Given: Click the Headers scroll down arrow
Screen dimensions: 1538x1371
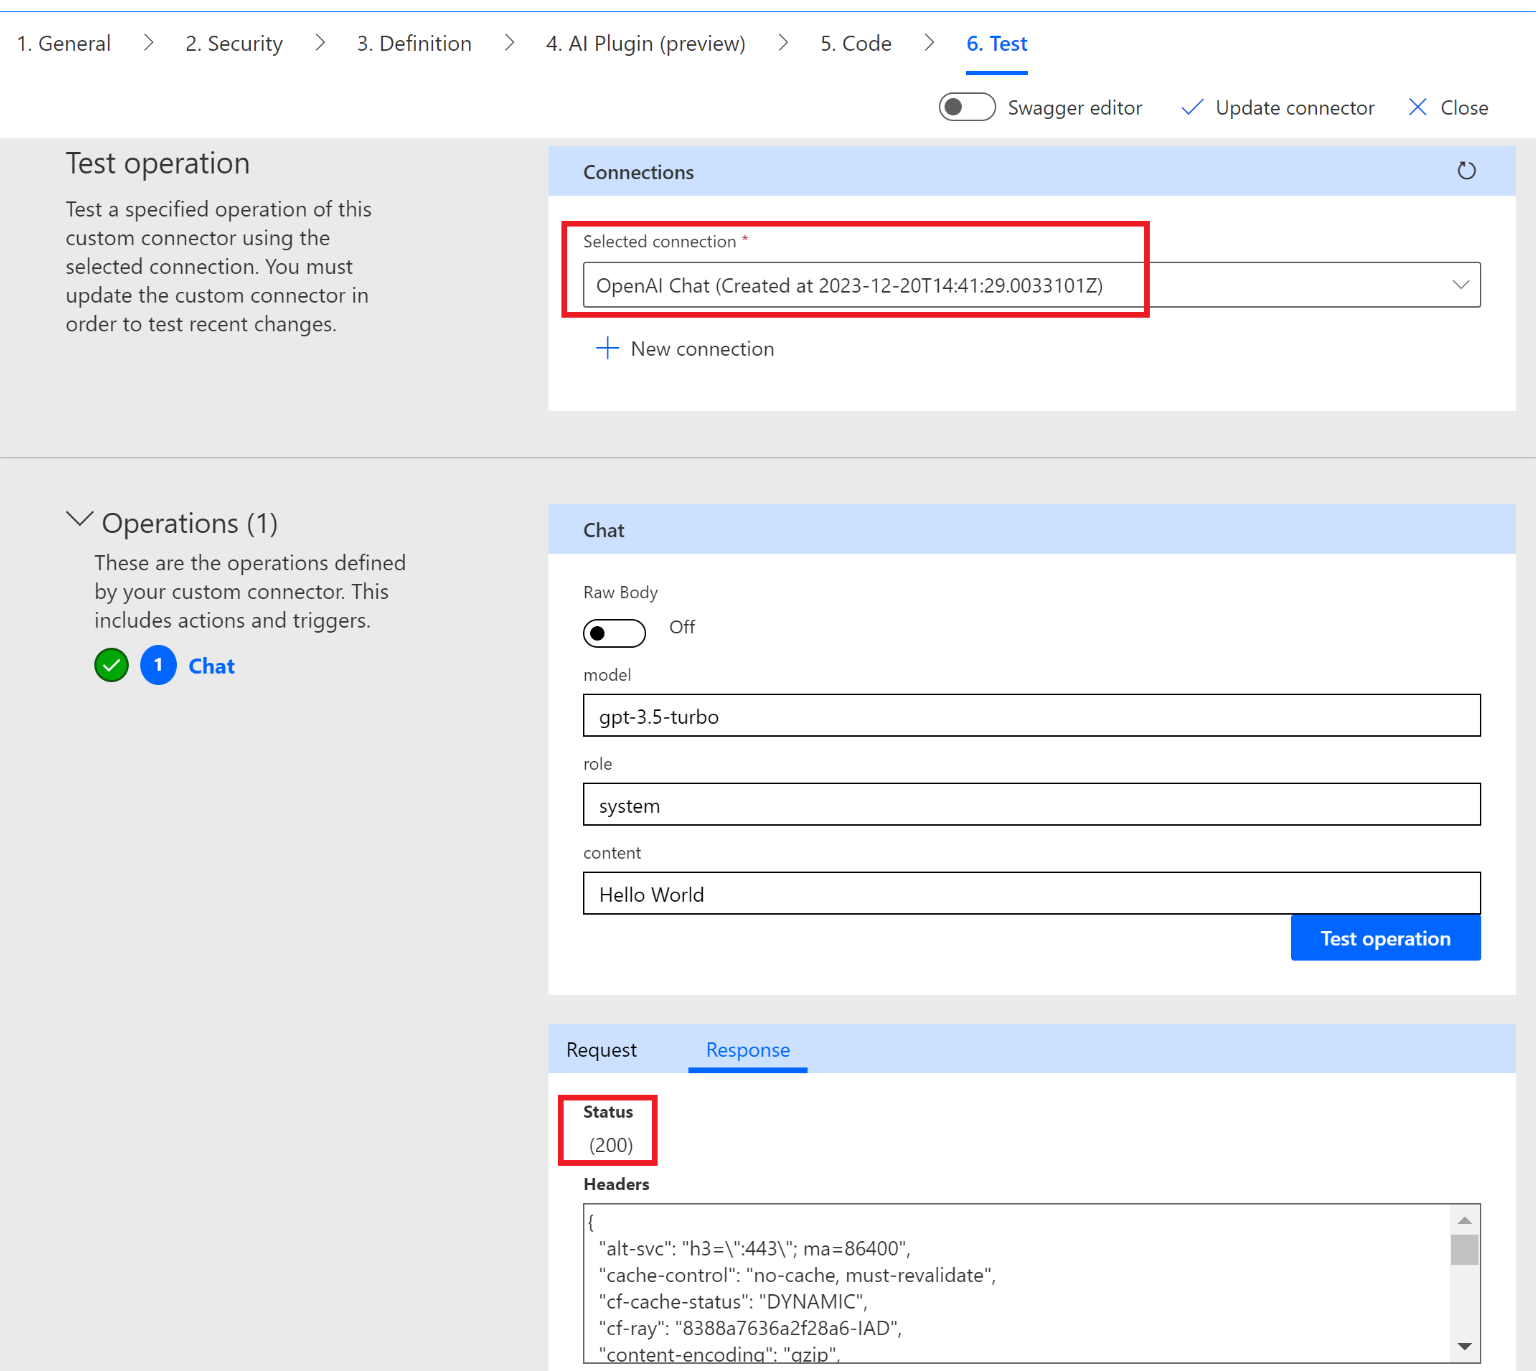Looking at the screenshot, I should pos(1464,1346).
